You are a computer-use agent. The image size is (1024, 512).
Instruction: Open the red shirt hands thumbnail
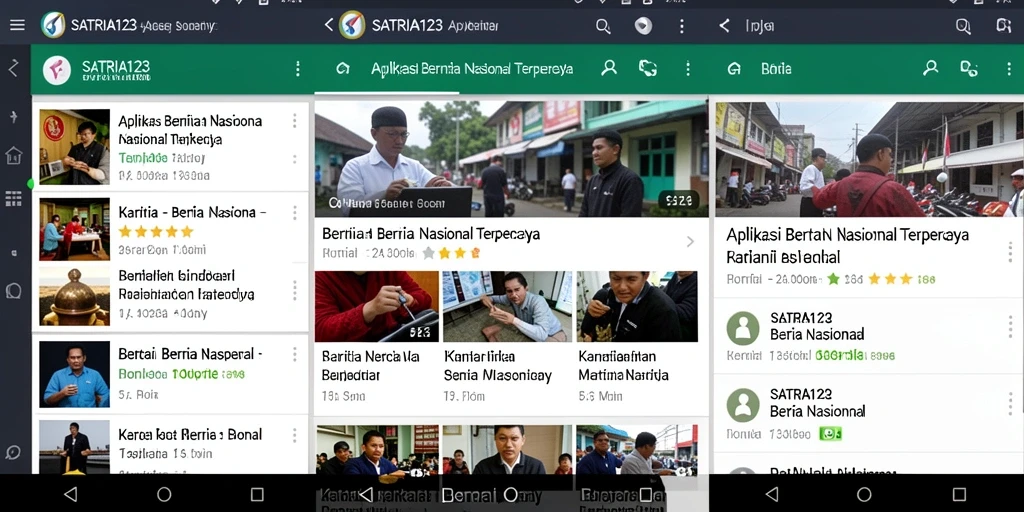click(x=377, y=306)
